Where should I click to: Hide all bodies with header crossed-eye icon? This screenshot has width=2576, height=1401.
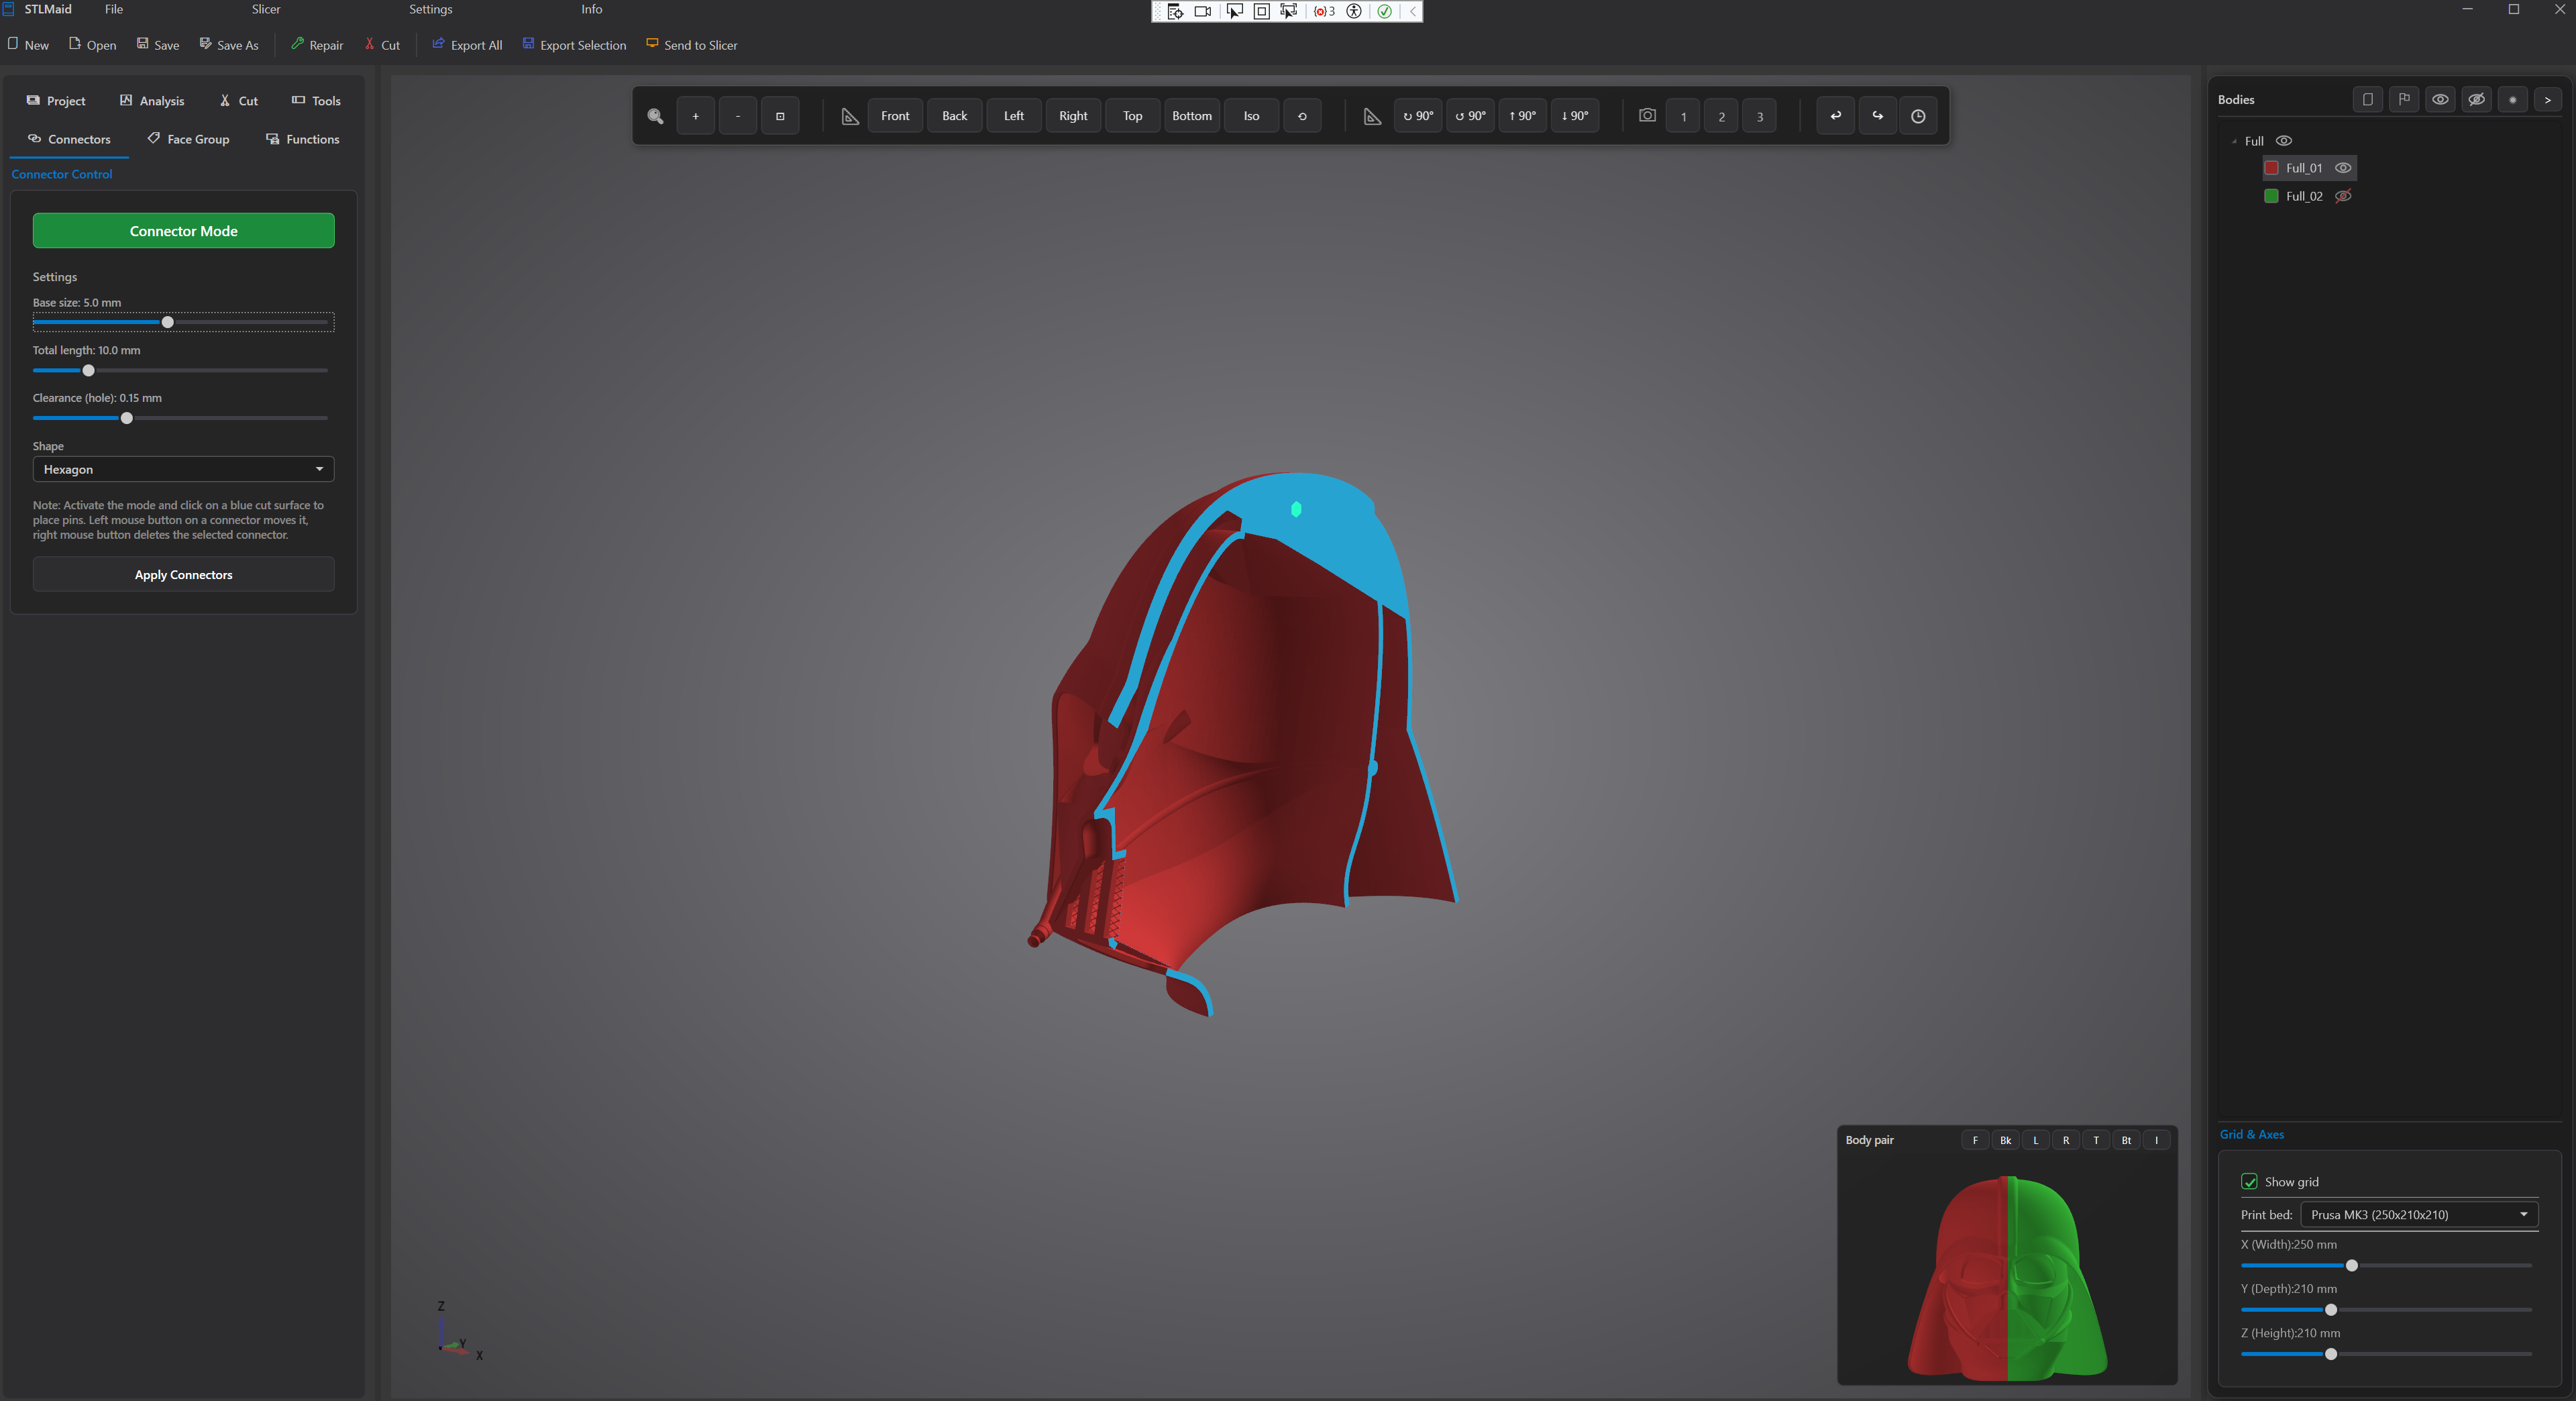[2476, 99]
